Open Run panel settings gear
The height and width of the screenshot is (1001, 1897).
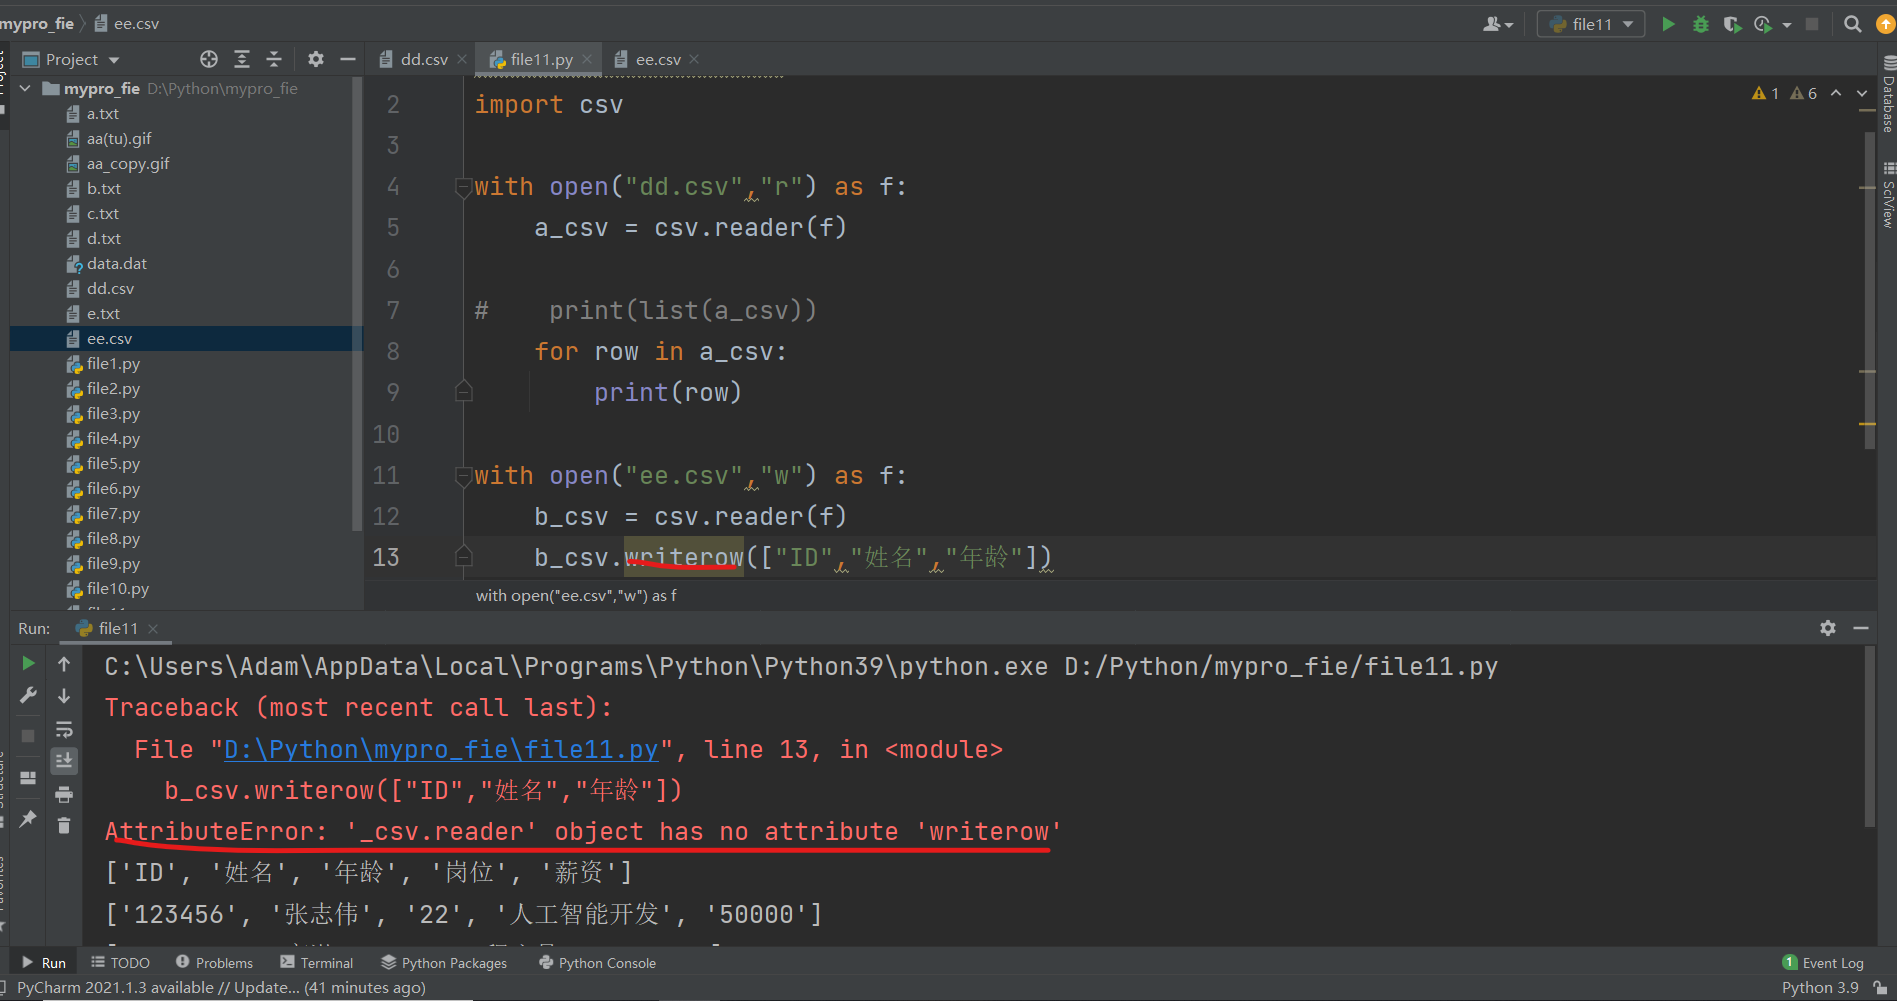1828,628
